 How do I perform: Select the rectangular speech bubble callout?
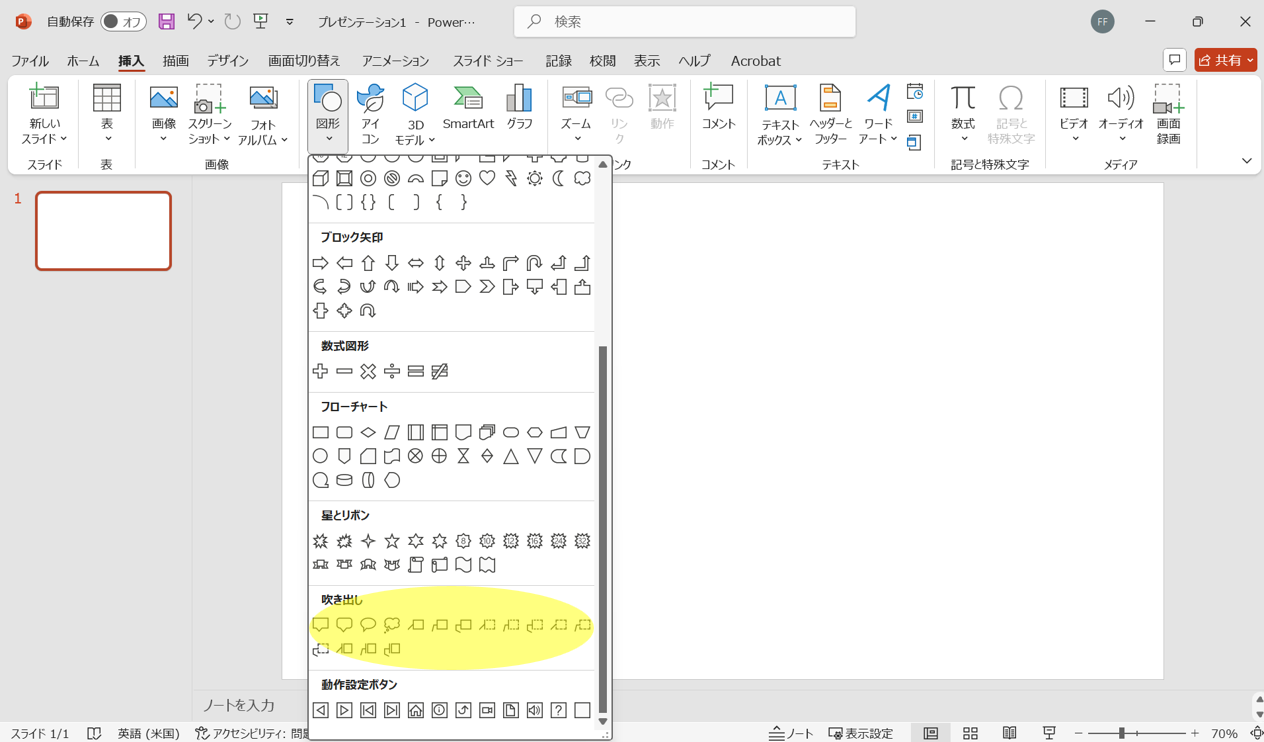click(x=320, y=625)
